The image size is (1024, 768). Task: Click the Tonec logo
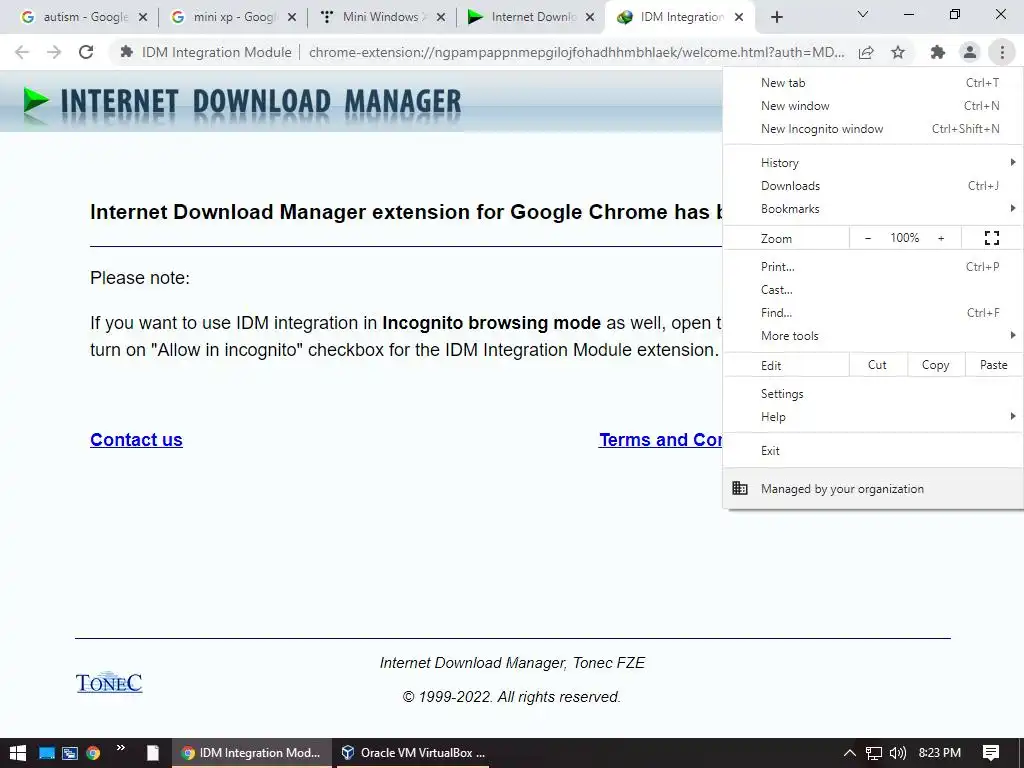click(x=109, y=682)
